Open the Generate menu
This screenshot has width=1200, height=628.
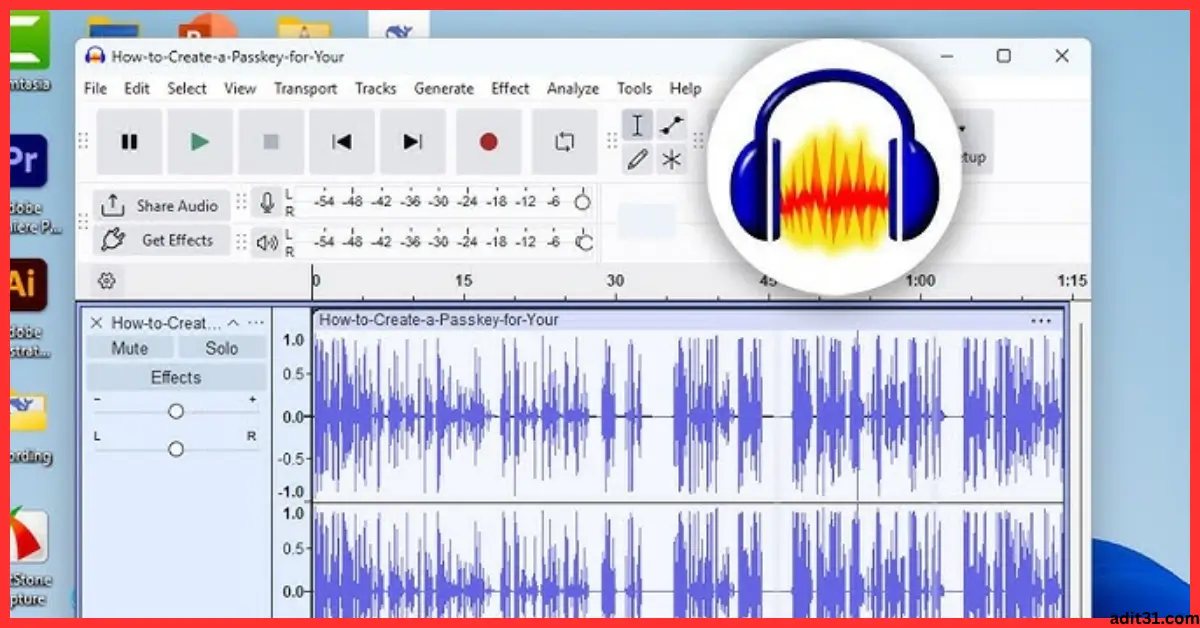tap(444, 89)
